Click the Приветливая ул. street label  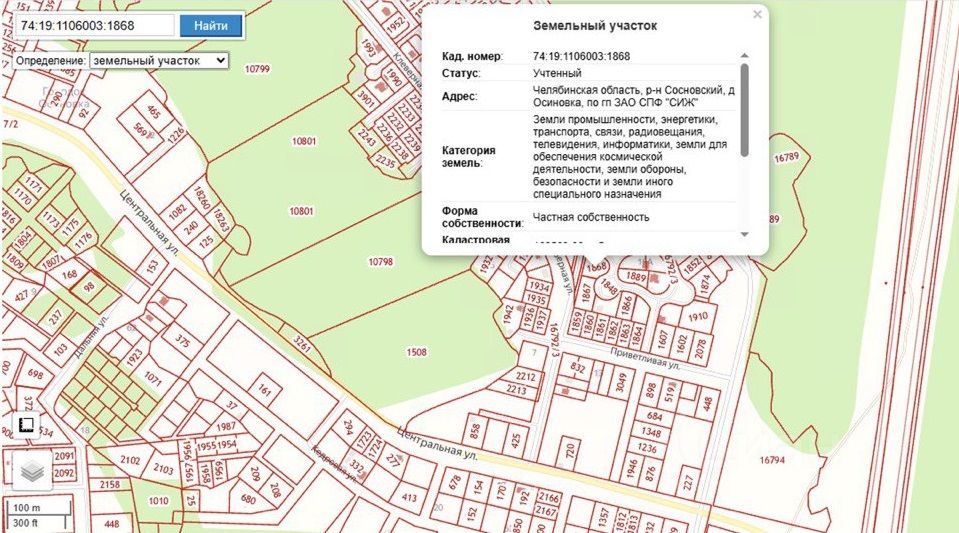coord(645,357)
